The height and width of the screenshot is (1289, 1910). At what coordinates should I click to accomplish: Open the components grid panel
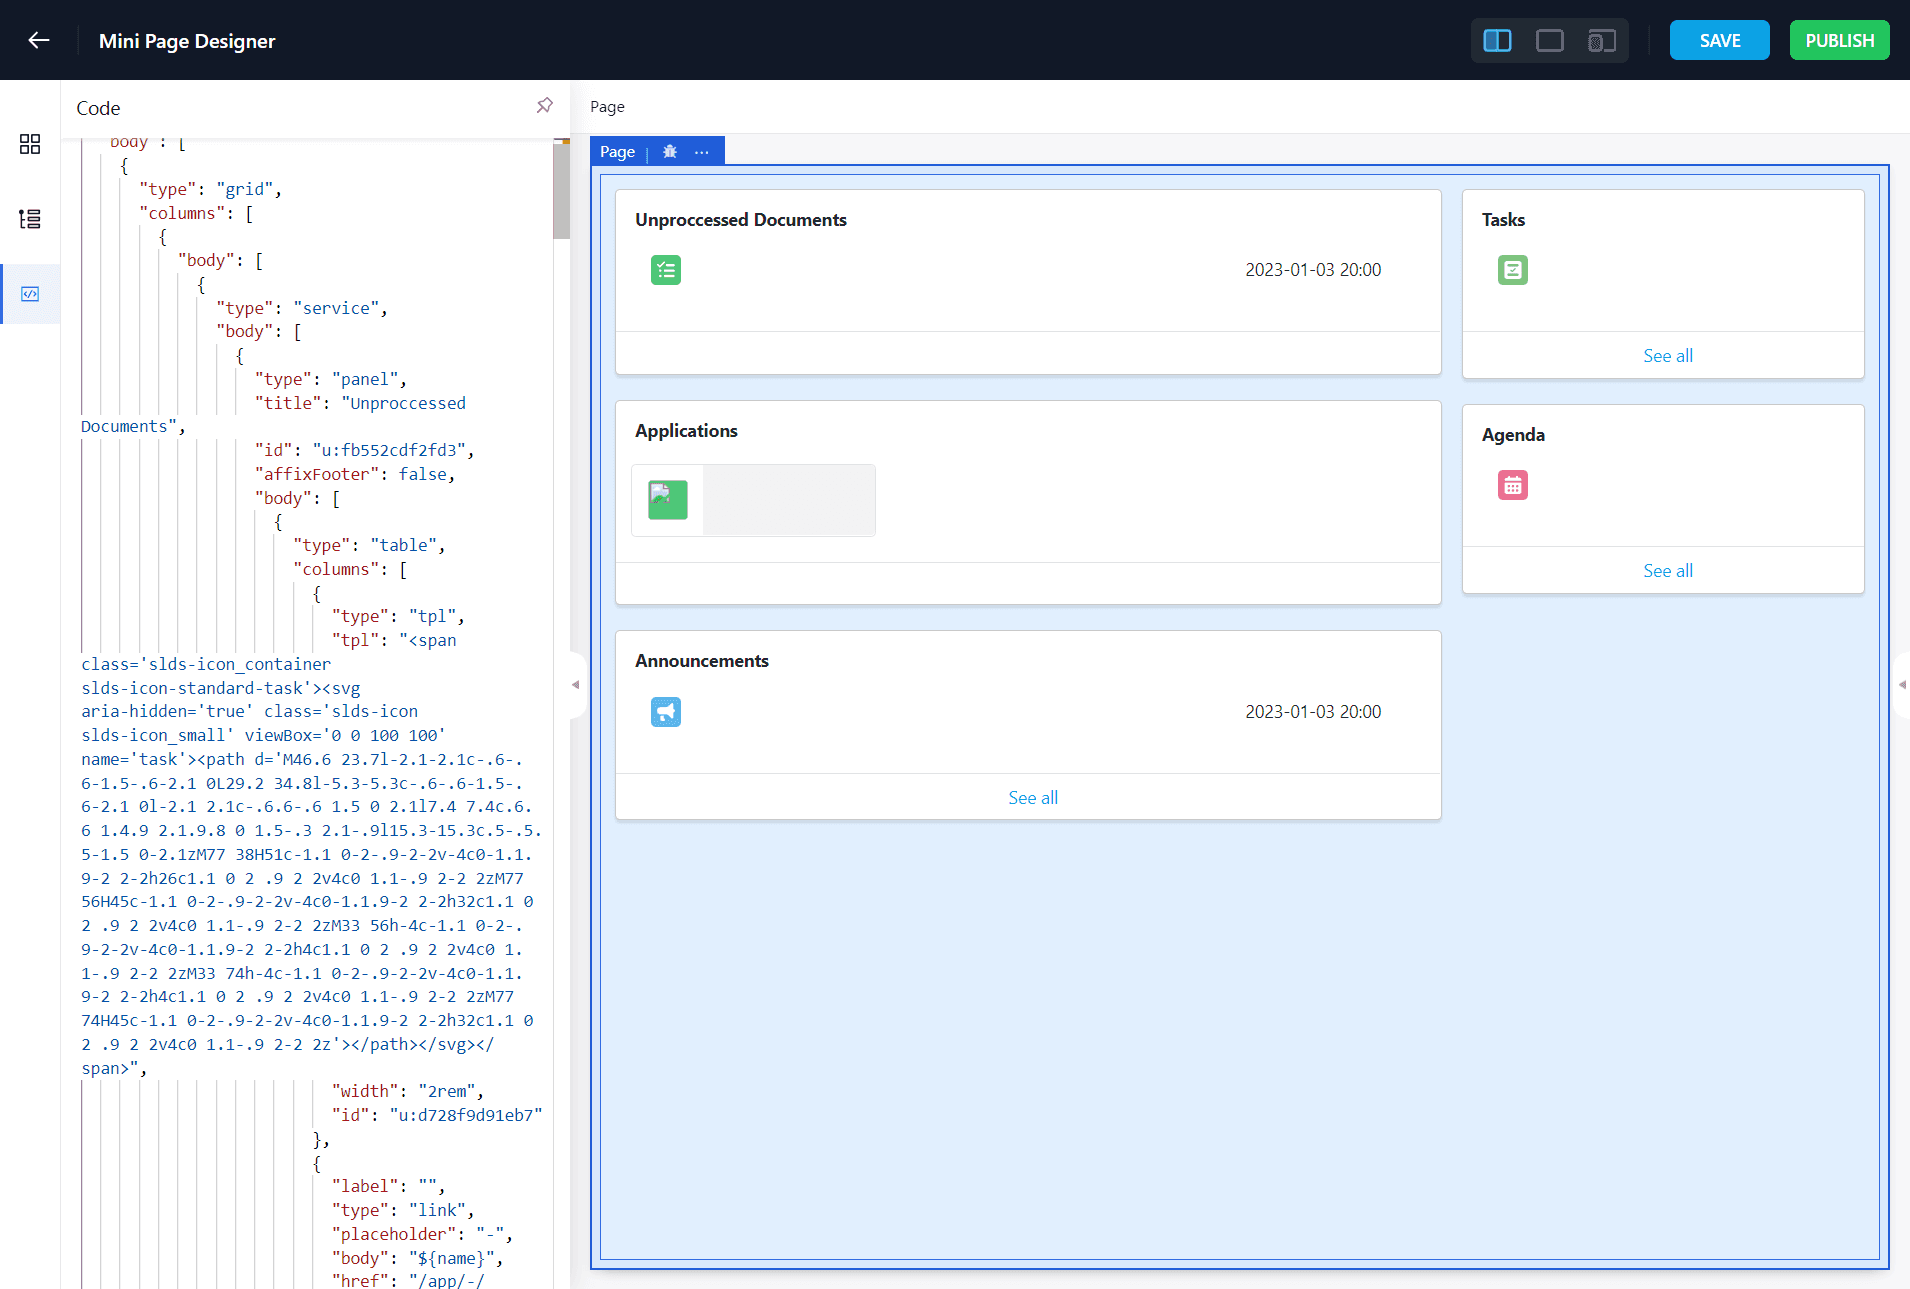30,144
